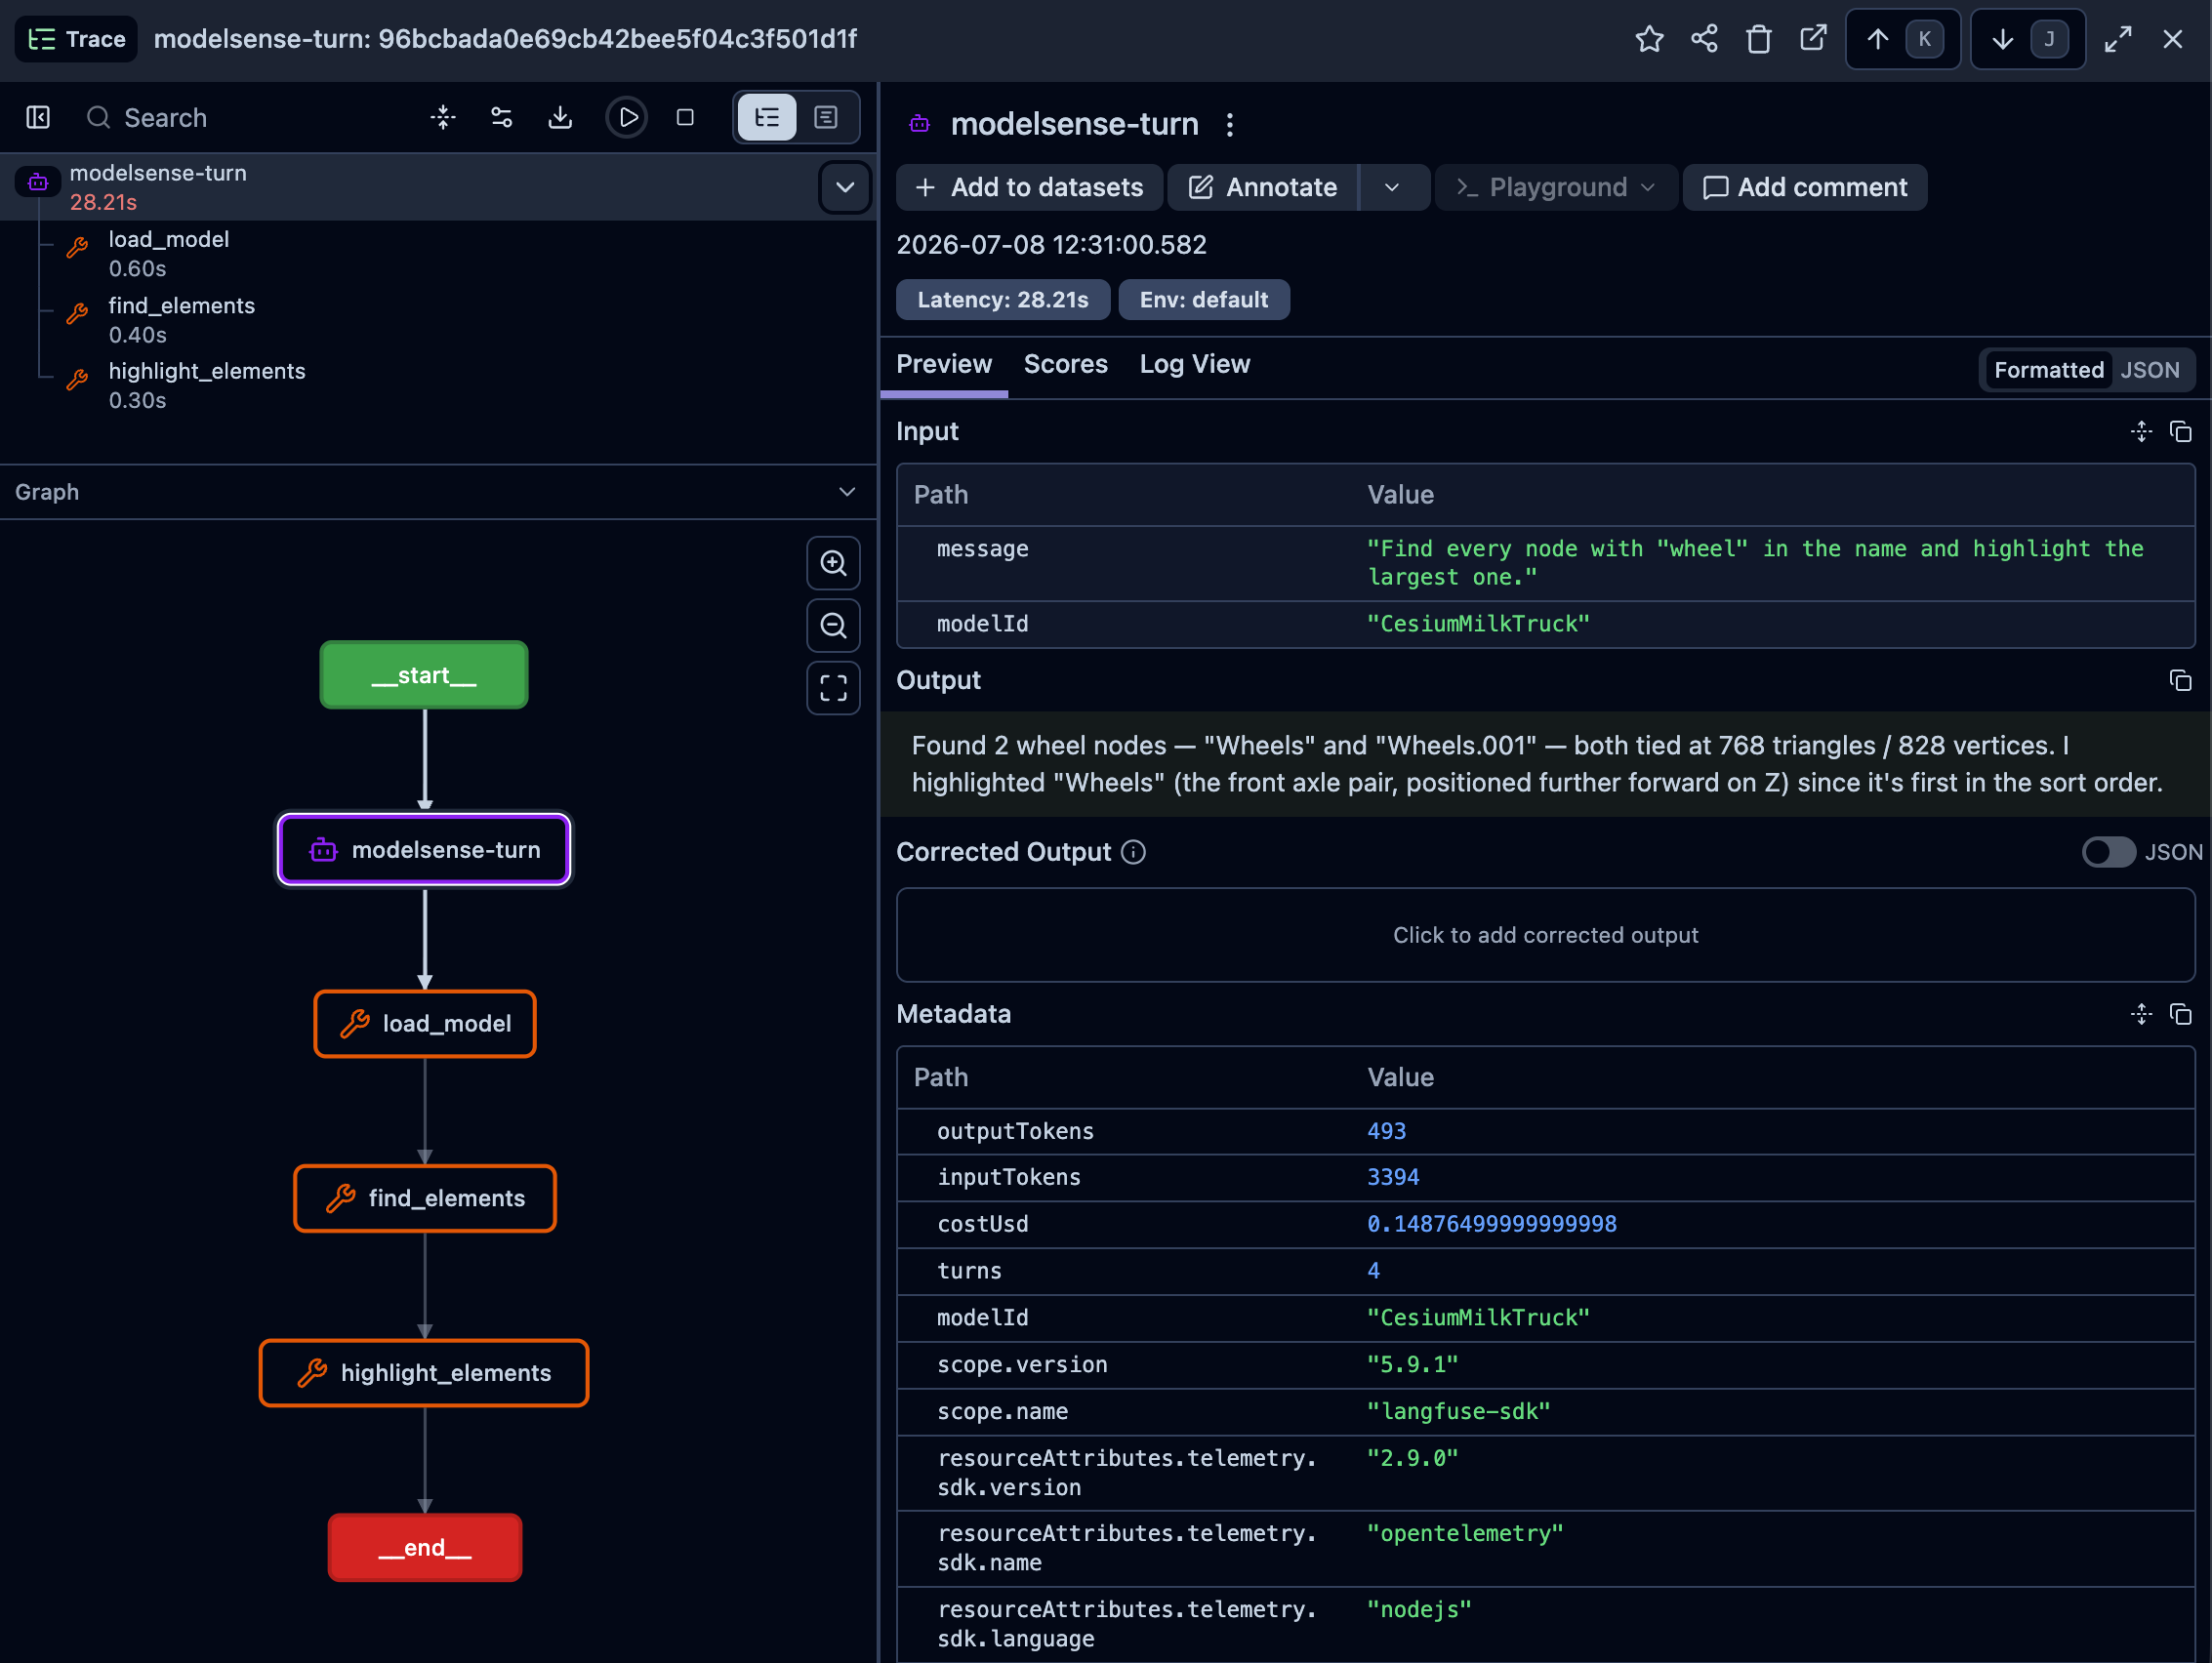Click the costUsd value 0.14876499999999998
This screenshot has height=1663, width=2212.
pyautogui.click(x=1491, y=1224)
